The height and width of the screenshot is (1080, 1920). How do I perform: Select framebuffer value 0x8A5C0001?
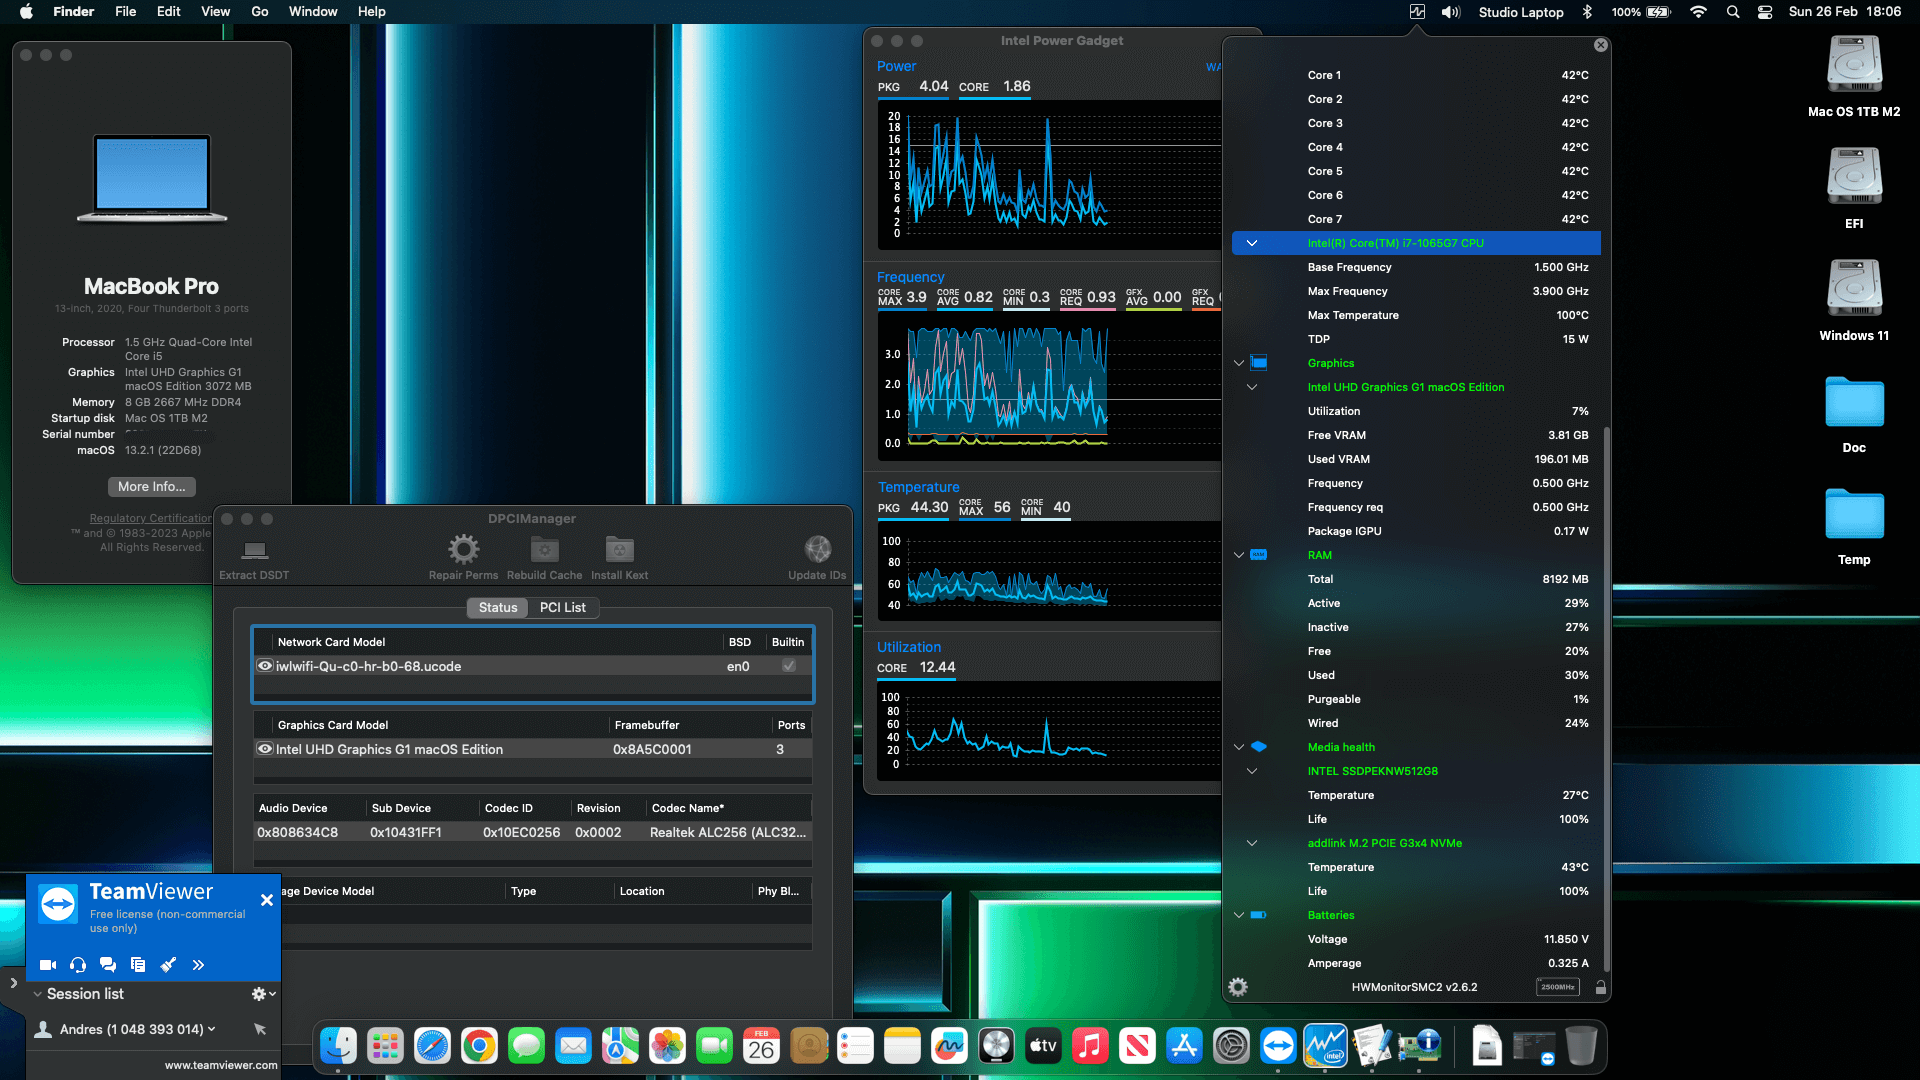coord(652,749)
